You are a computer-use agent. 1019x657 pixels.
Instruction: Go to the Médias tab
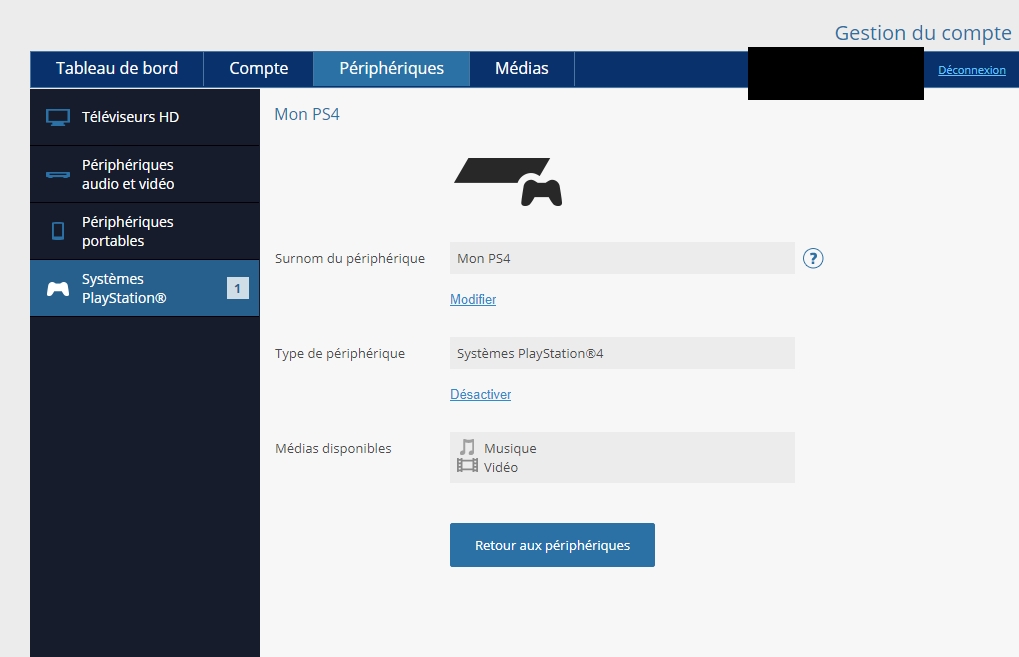pos(521,69)
